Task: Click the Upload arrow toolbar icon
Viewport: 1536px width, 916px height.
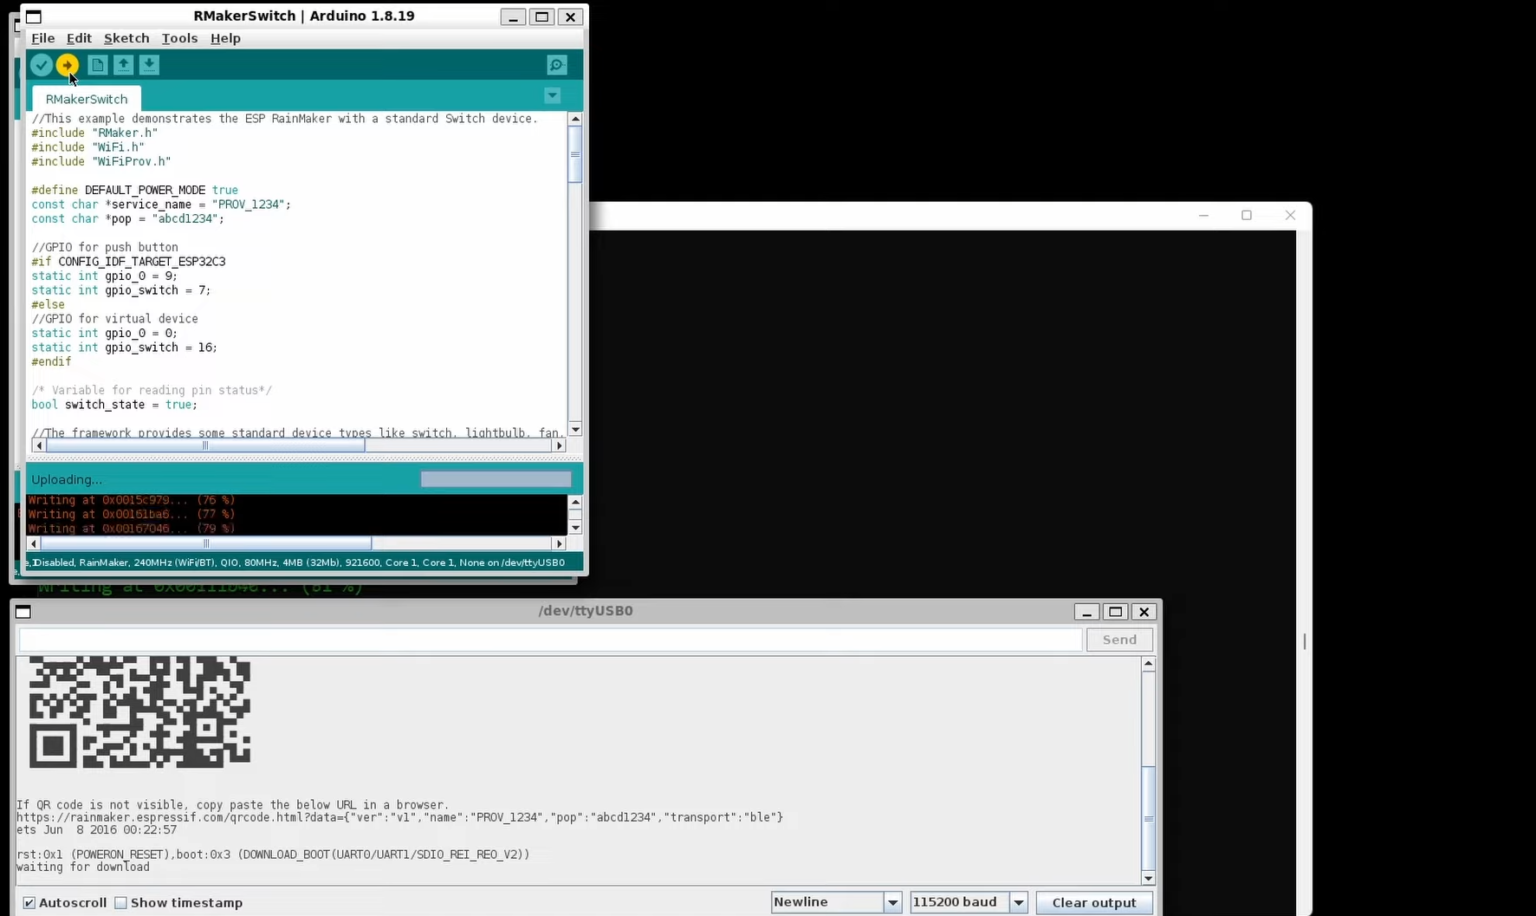Action: [67, 65]
